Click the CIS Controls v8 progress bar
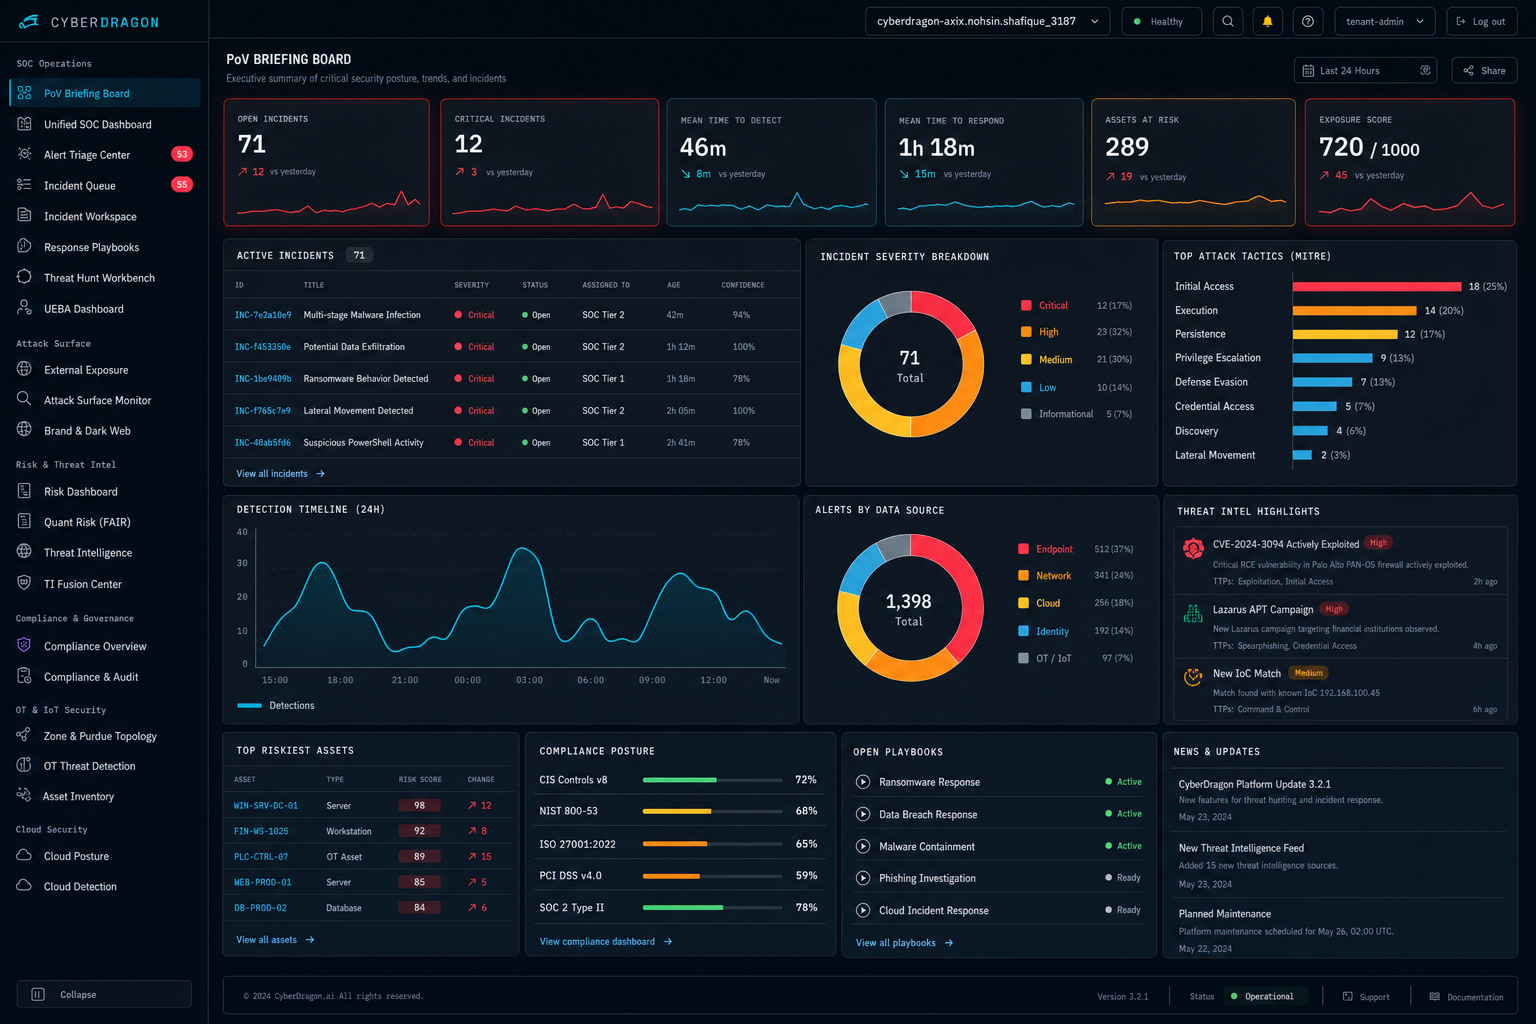1536x1024 pixels. click(x=712, y=779)
